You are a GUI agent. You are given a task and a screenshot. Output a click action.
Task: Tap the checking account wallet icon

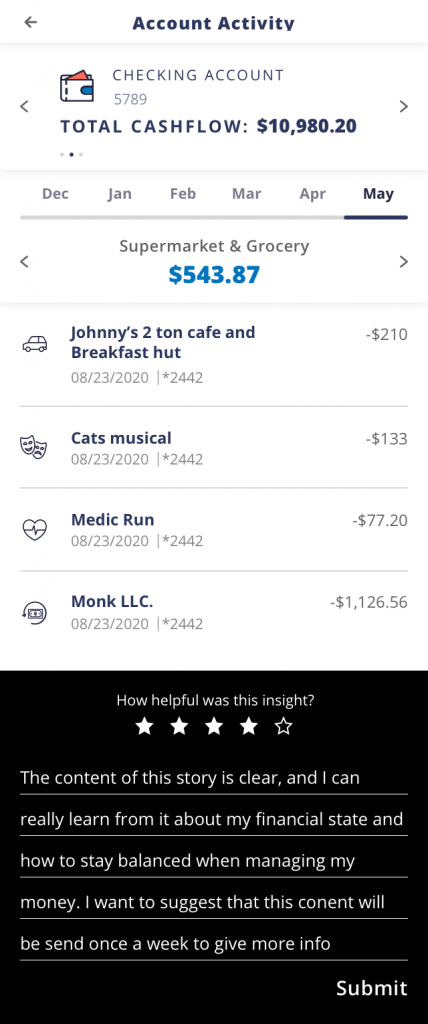76,87
